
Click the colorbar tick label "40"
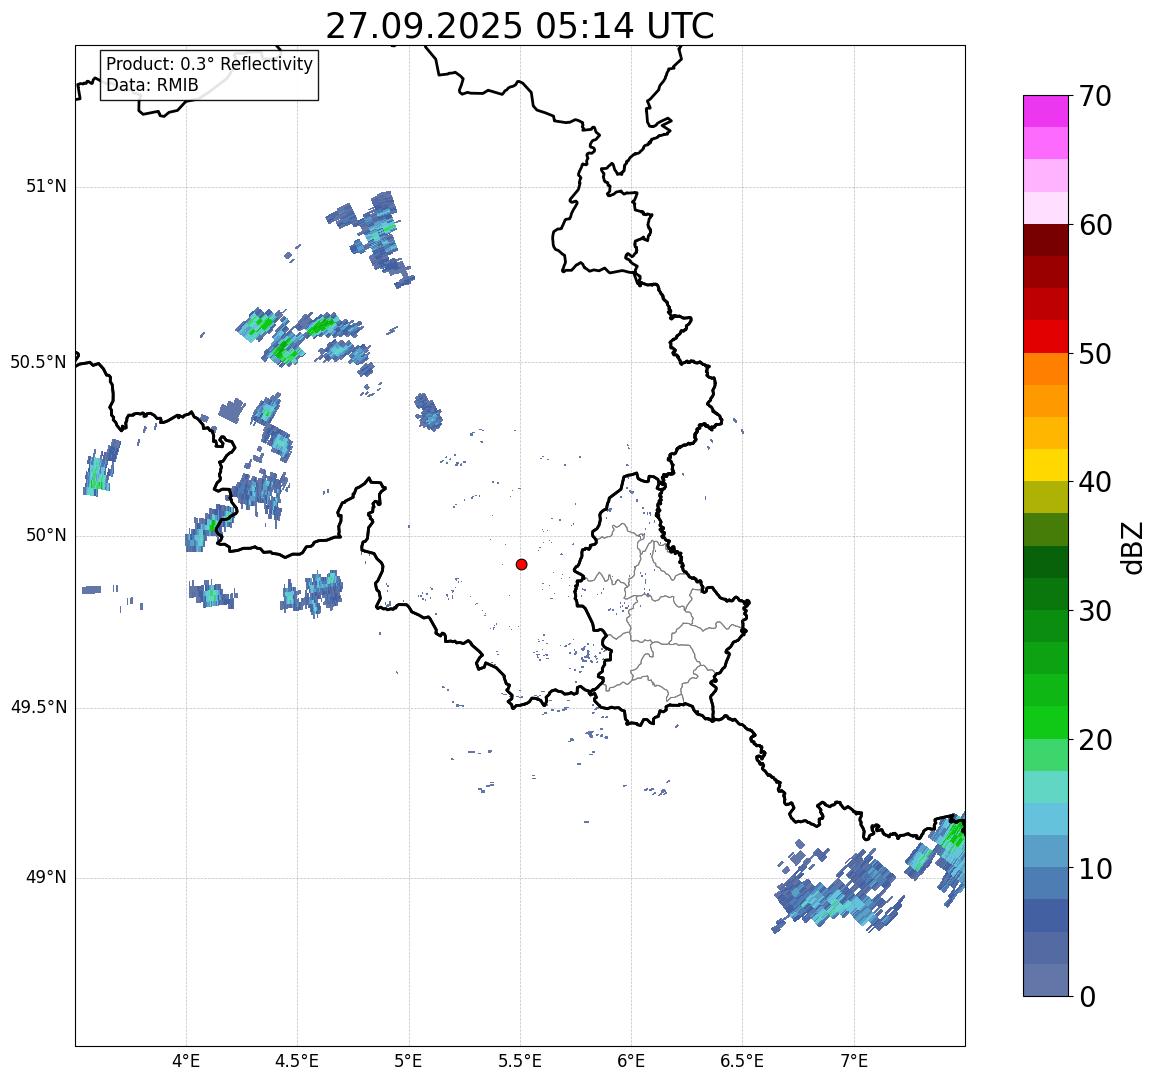pyautogui.click(x=1095, y=482)
